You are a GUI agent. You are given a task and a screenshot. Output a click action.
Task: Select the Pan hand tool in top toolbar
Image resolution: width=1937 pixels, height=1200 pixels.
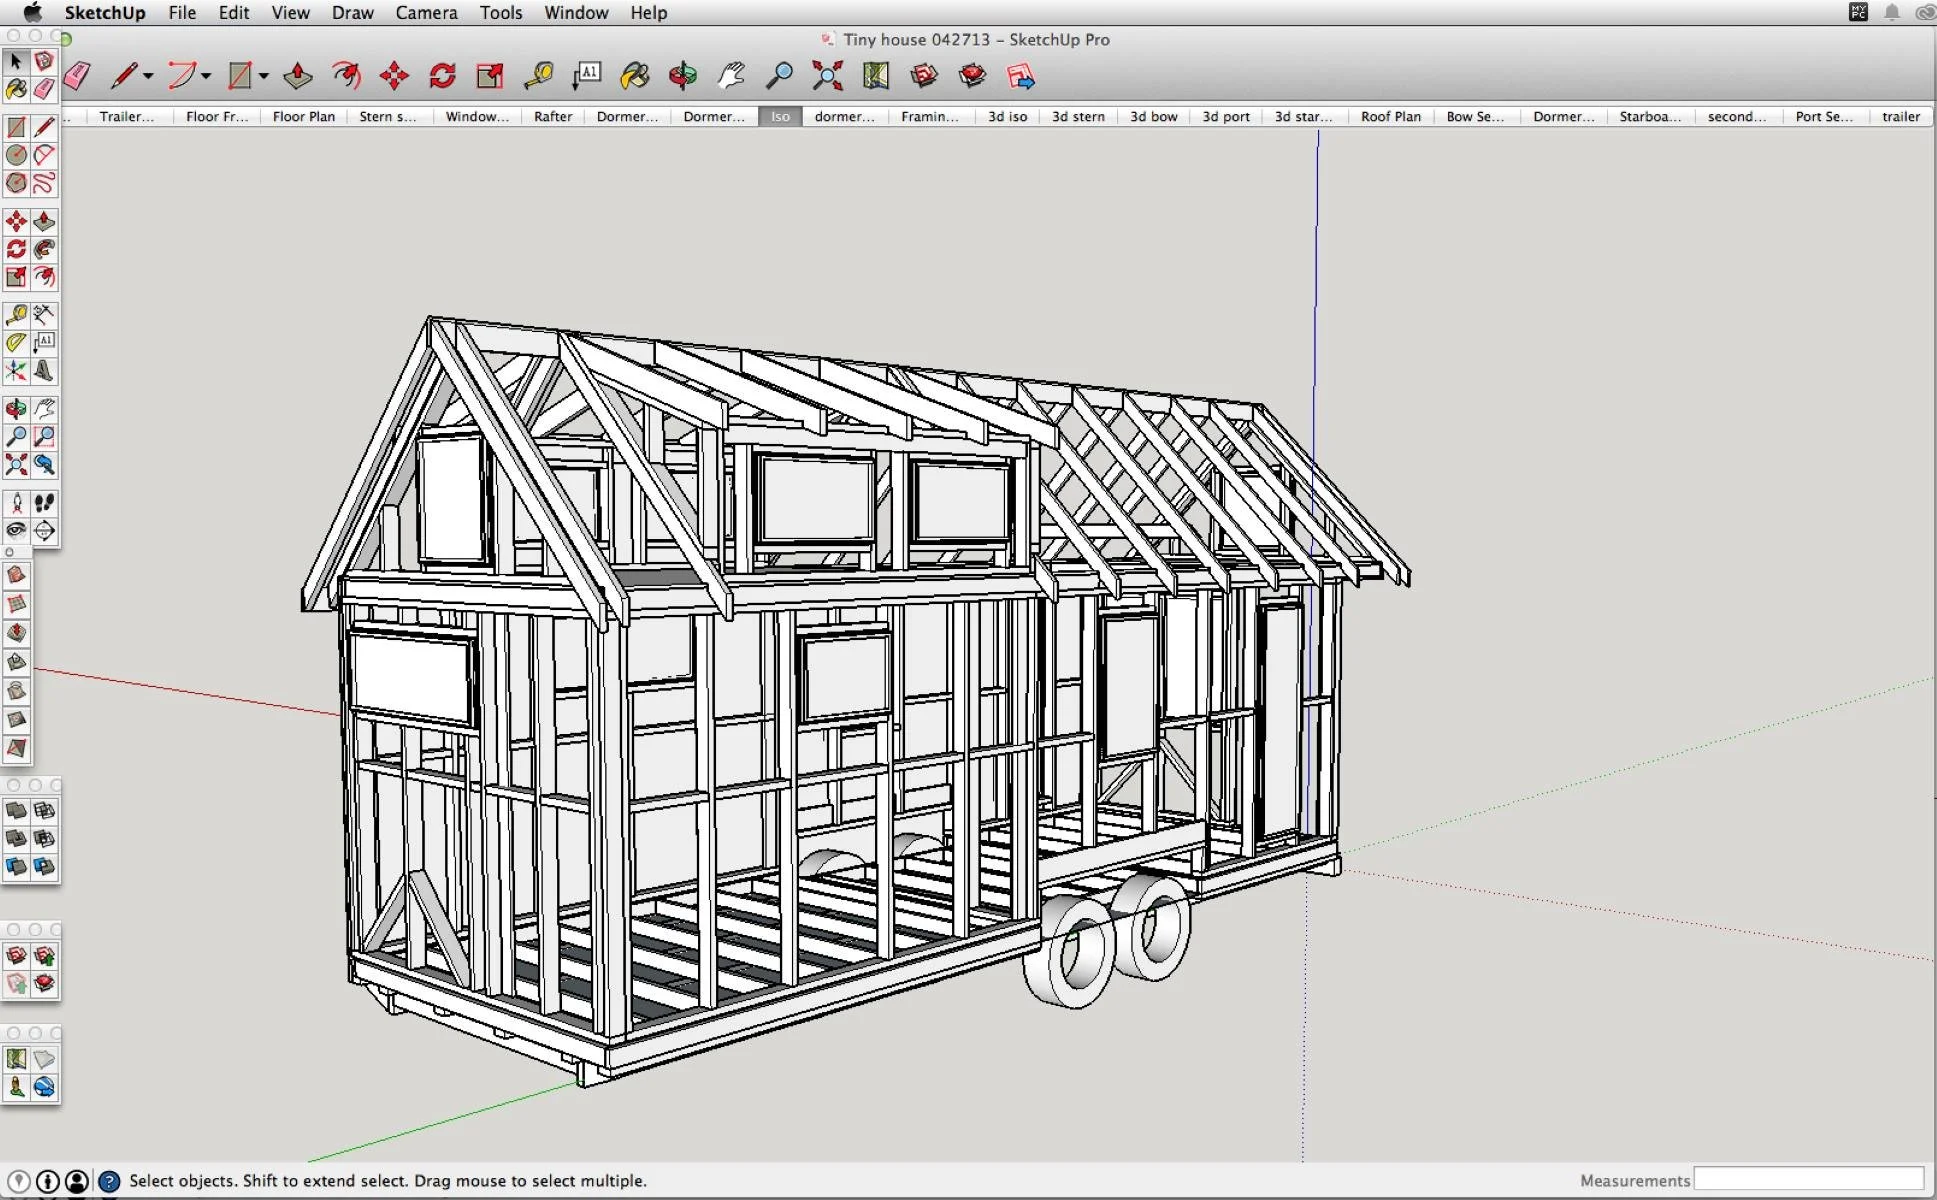point(732,76)
